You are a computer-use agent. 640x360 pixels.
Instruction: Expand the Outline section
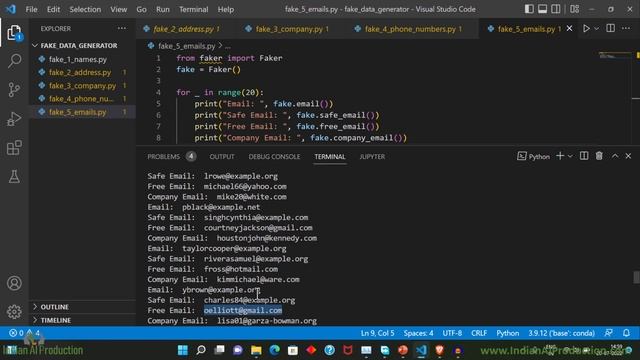pos(82,307)
